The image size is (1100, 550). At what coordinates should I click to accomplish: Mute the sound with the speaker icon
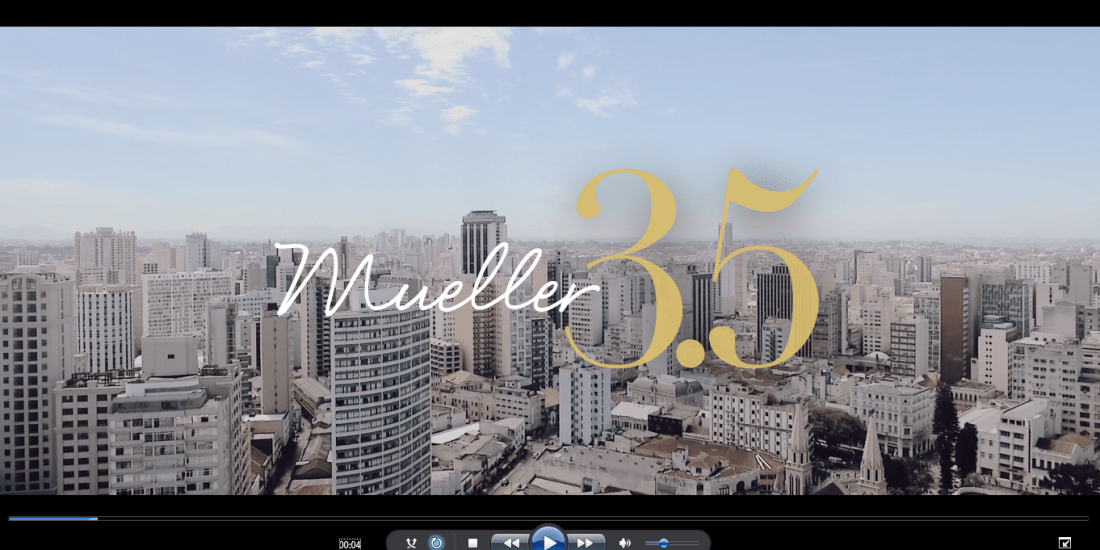point(624,543)
